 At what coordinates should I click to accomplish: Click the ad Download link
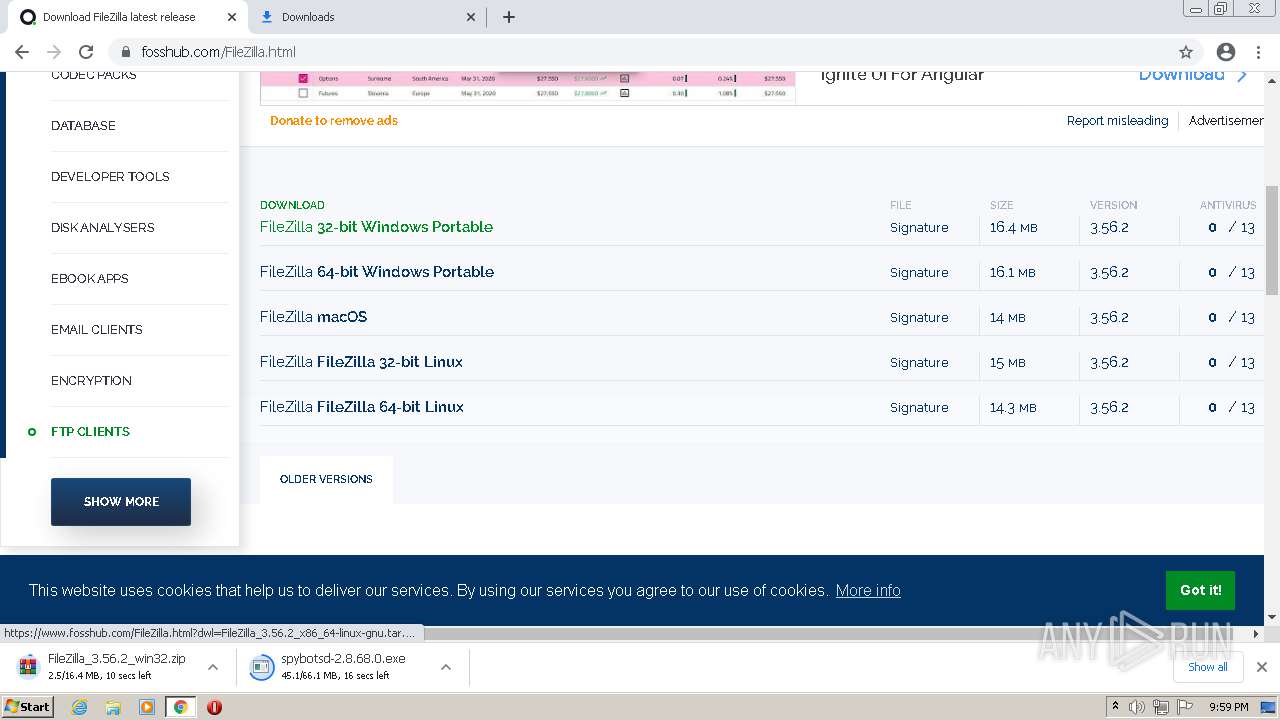[x=1194, y=75]
